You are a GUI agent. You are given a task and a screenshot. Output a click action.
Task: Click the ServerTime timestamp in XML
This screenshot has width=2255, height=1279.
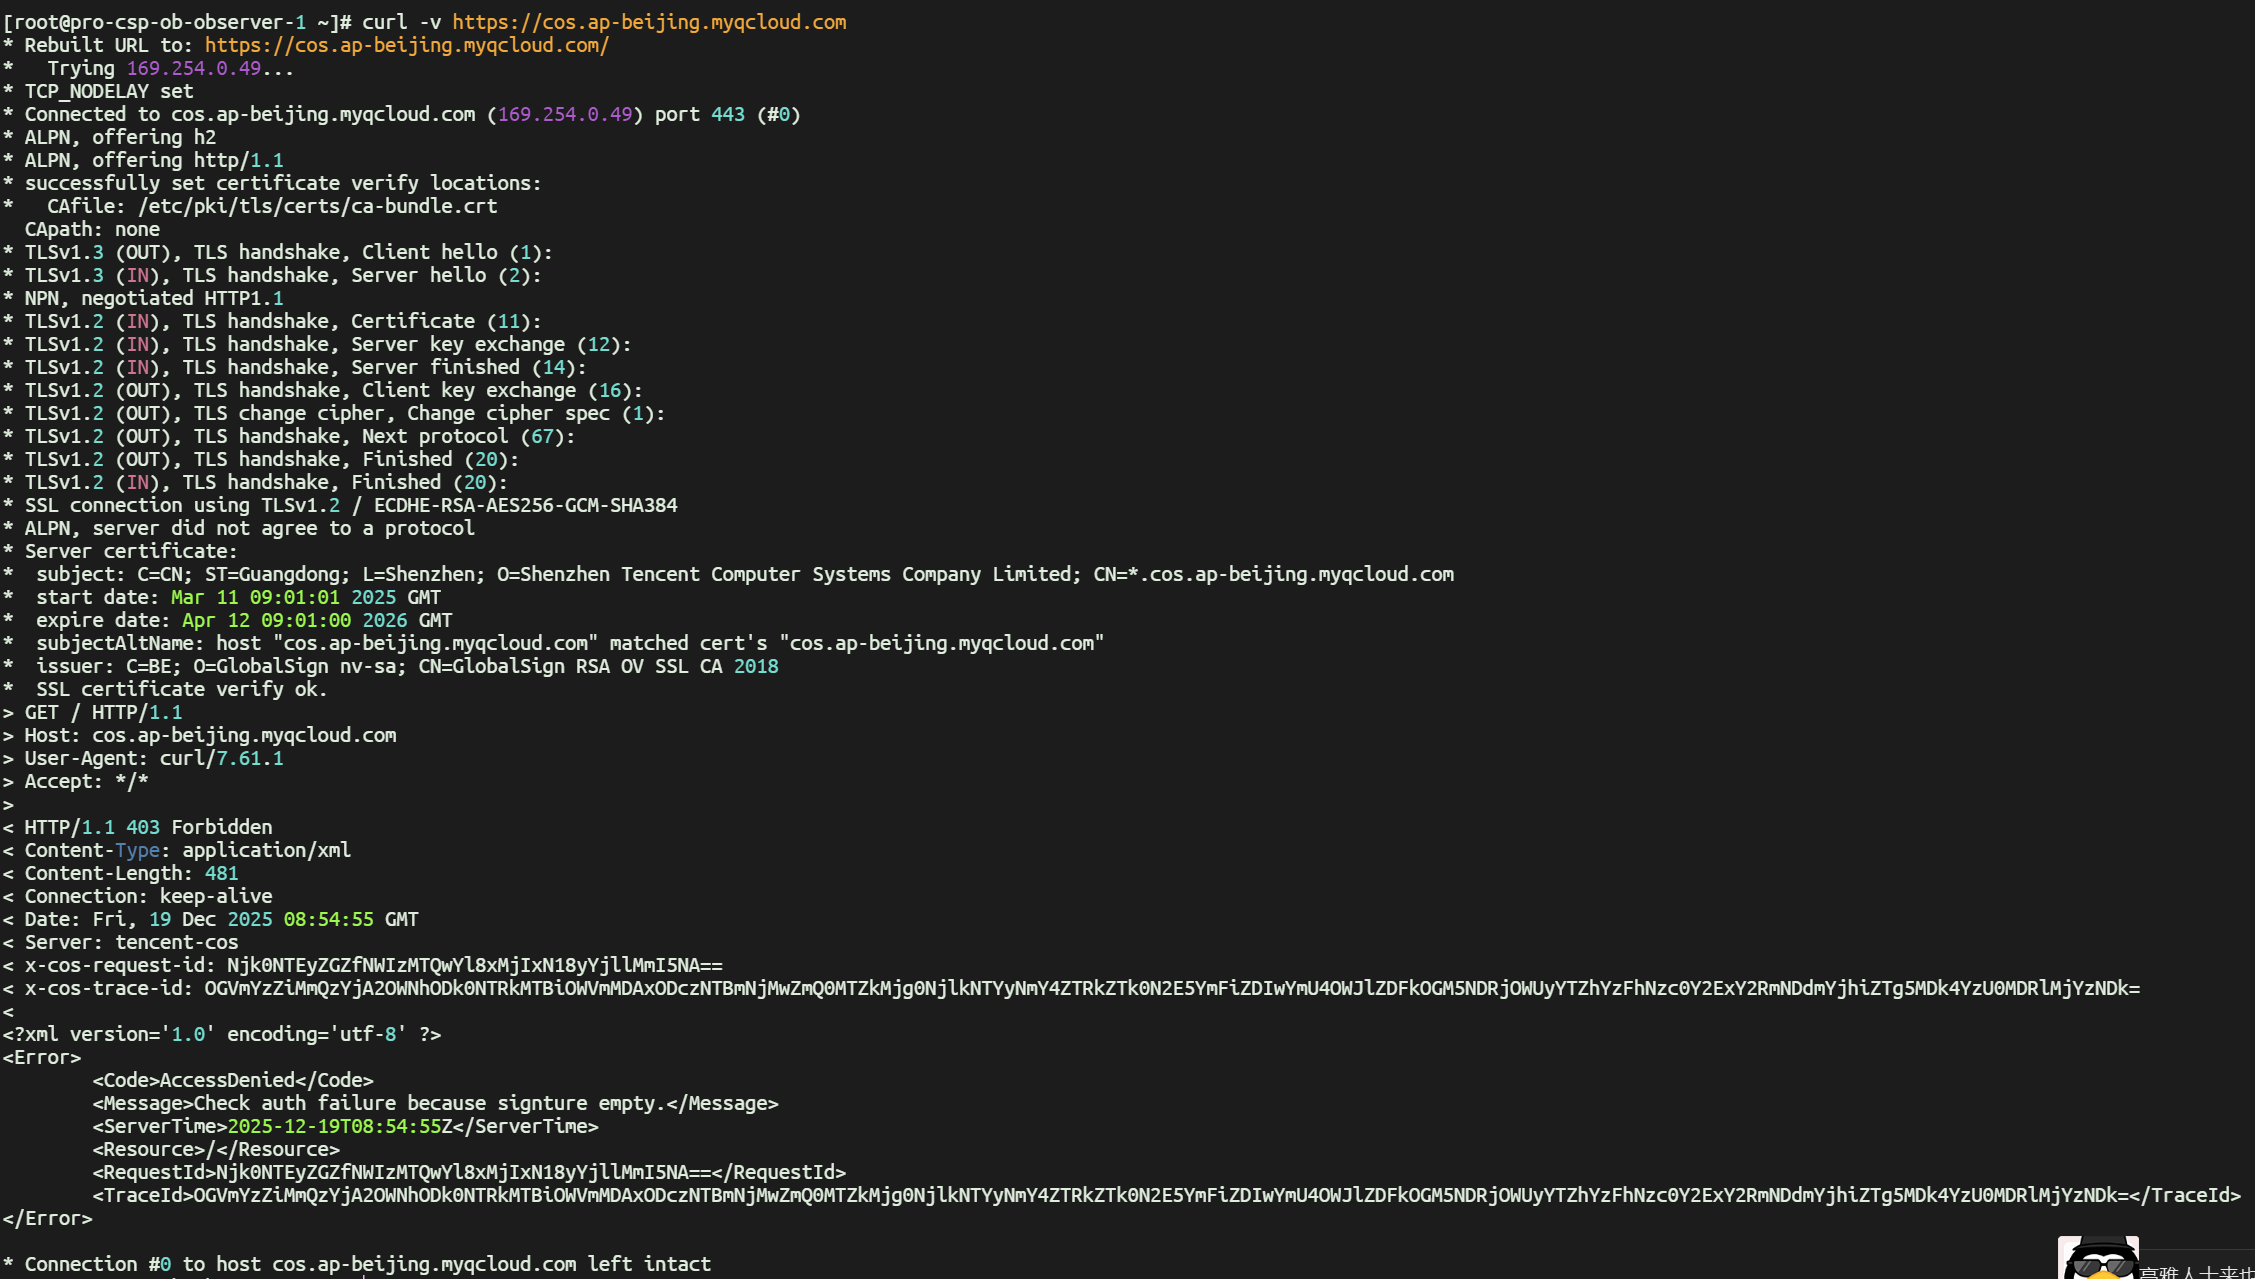[340, 1127]
